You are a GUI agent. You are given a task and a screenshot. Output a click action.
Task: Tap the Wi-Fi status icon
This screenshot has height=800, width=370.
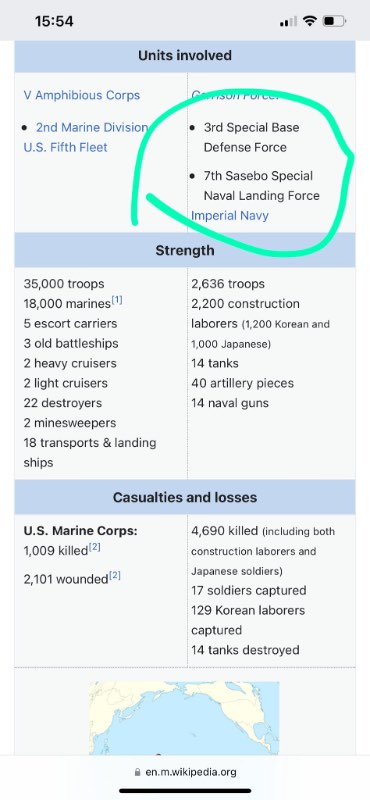pos(309,21)
